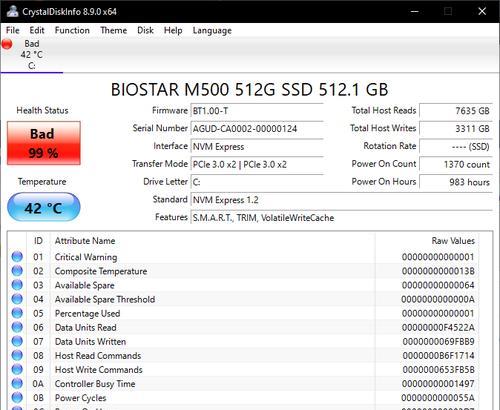500x410 pixels.
Task: Click the CrystalDiskInfo app icon in title bar
Action: 13,11
